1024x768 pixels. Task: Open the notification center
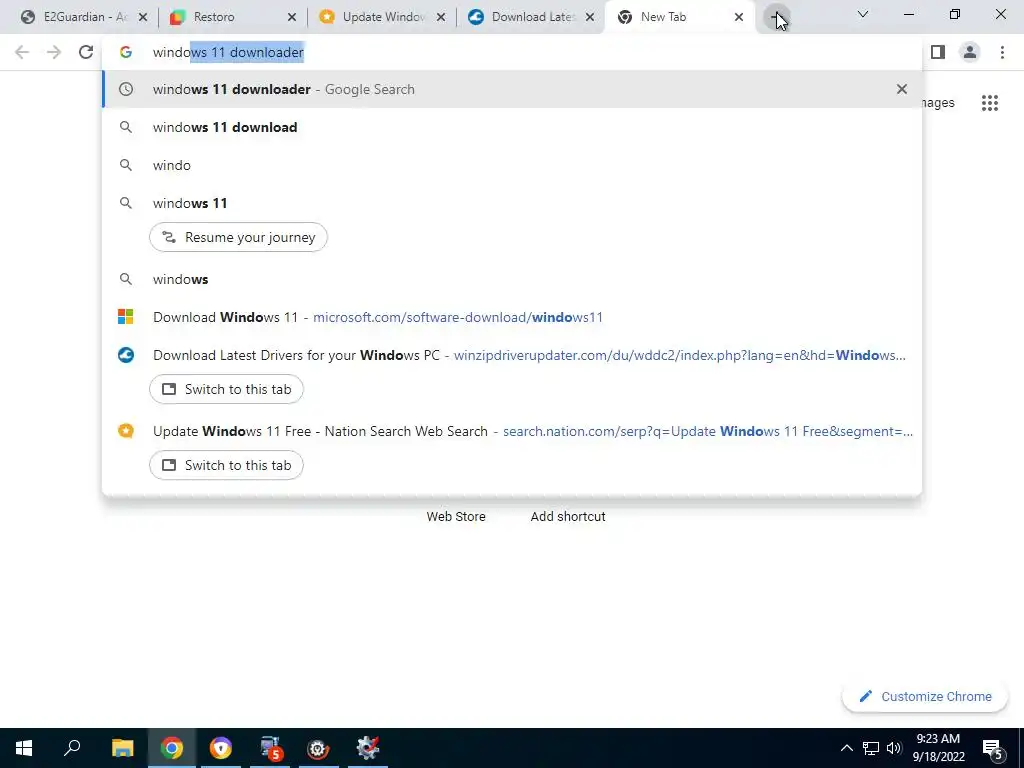point(992,748)
